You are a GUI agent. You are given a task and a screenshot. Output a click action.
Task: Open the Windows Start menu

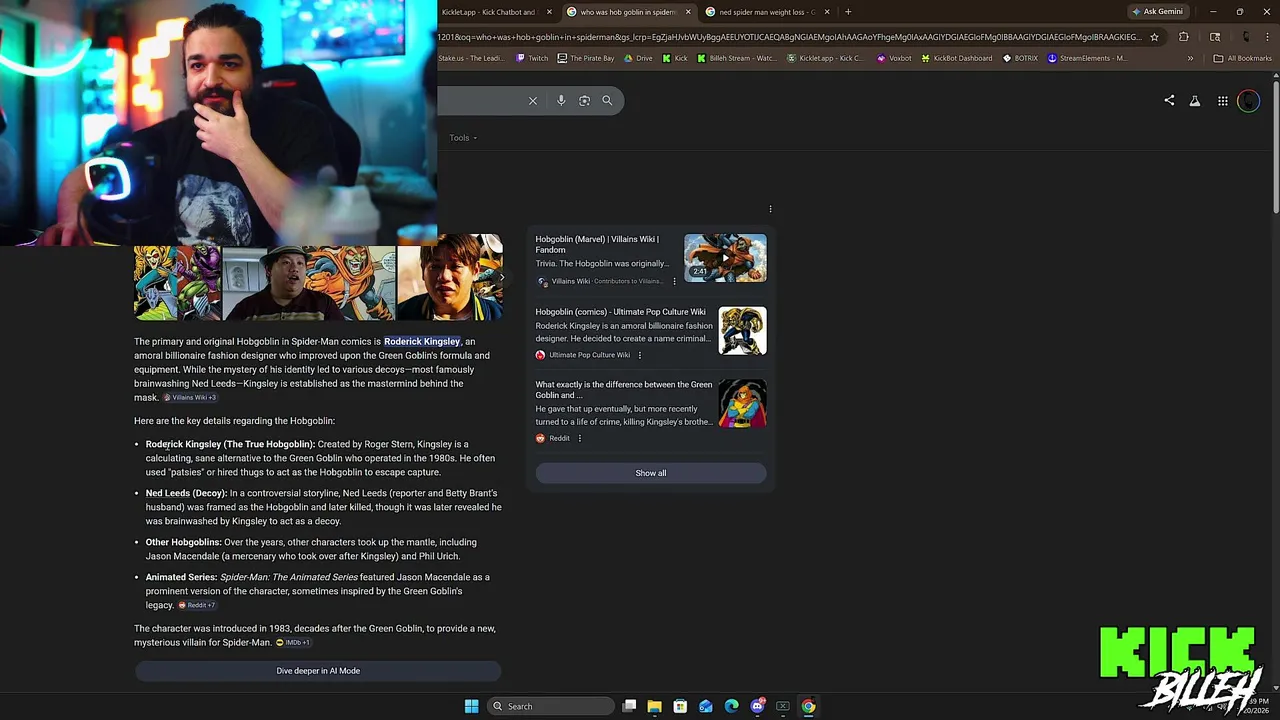(472, 706)
